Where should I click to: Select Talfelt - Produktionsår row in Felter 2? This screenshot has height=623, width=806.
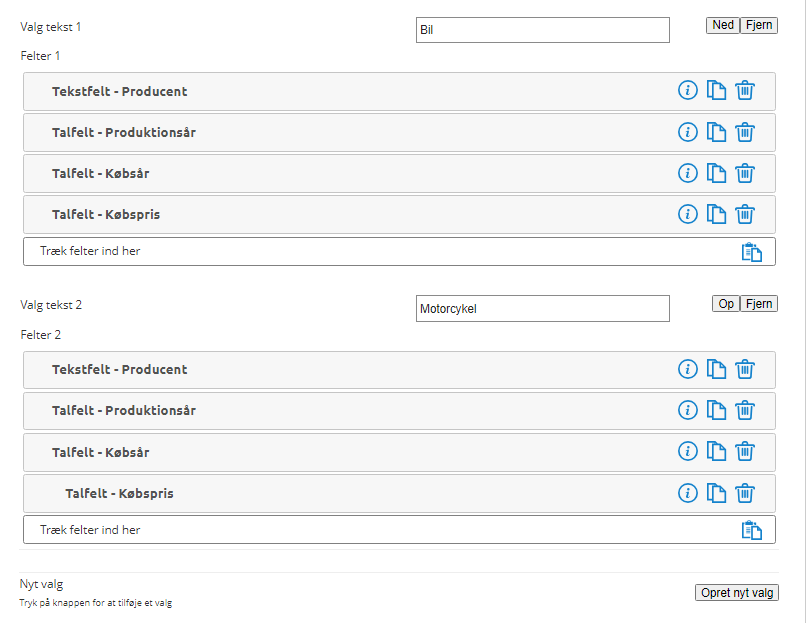coord(399,411)
